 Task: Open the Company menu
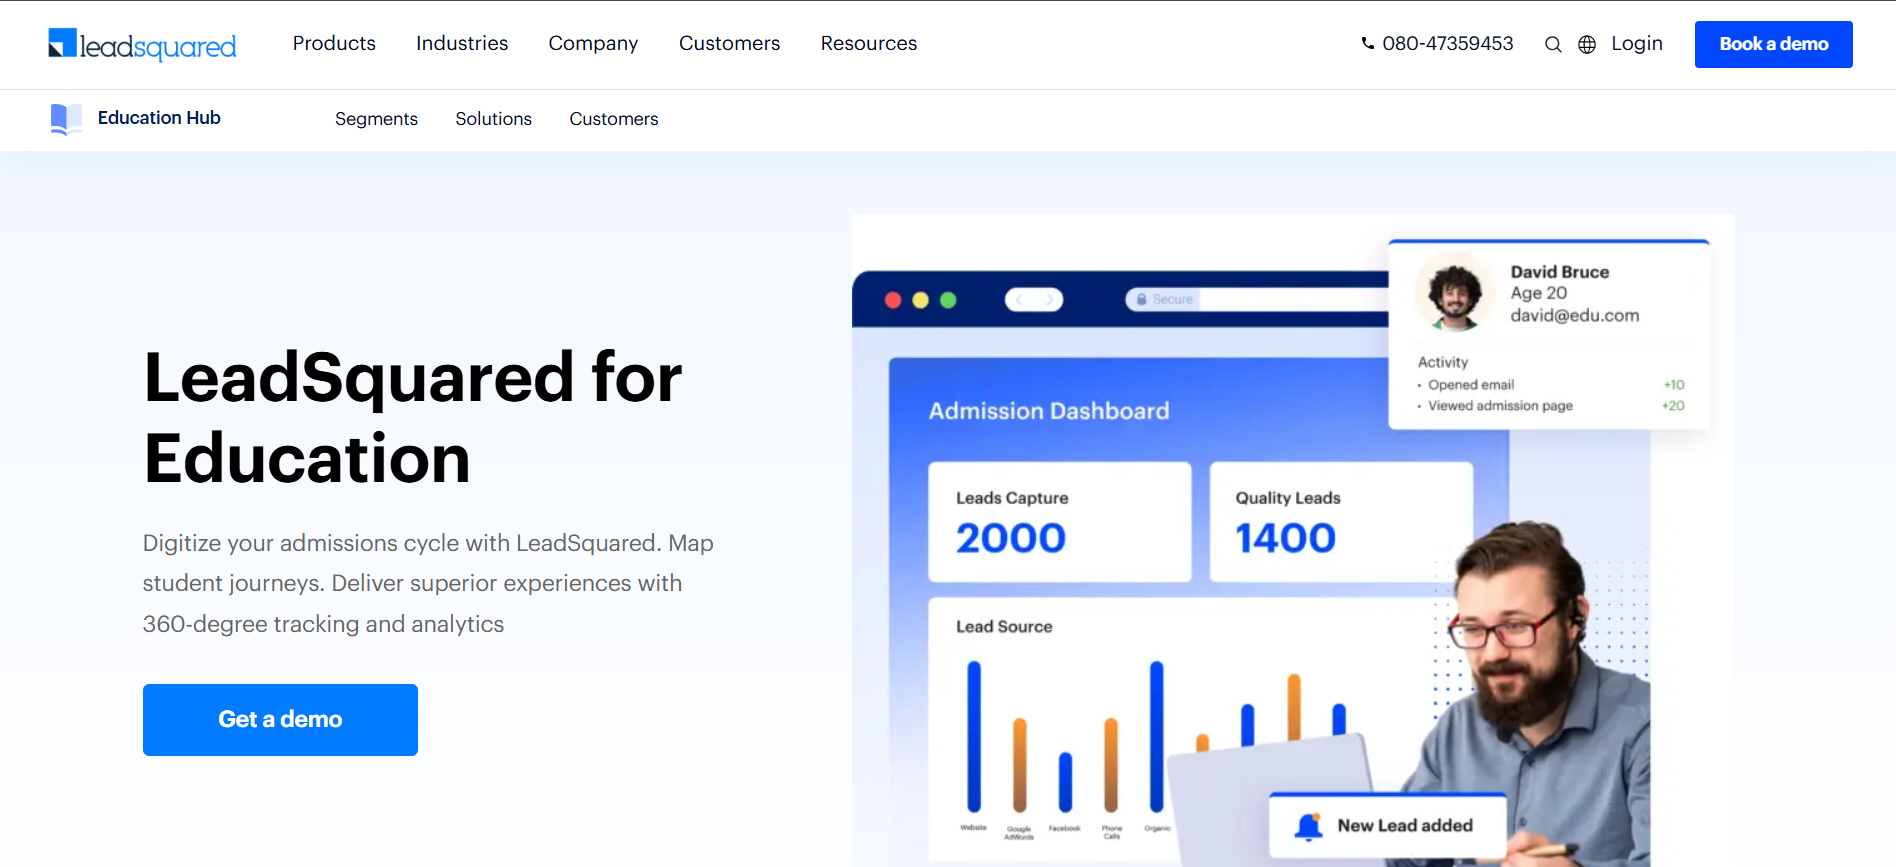(x=593, y=43)
